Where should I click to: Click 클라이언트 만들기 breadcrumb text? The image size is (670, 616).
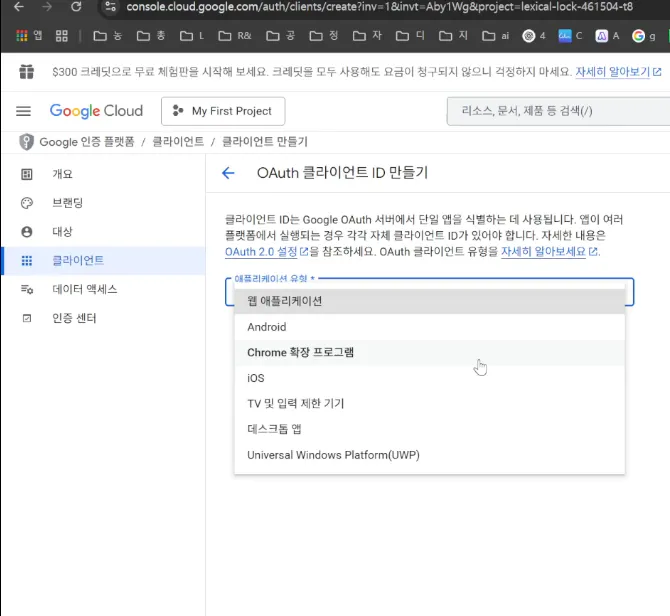pyautogui.click(x=265, y=142)
